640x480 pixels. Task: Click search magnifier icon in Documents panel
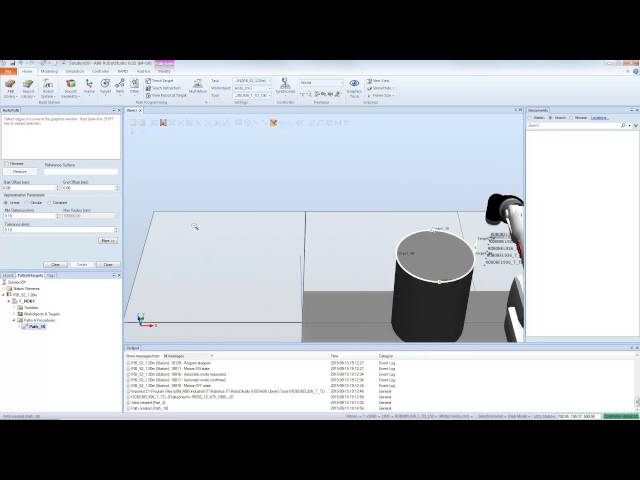pyautogui.click(x=623, y=125)
